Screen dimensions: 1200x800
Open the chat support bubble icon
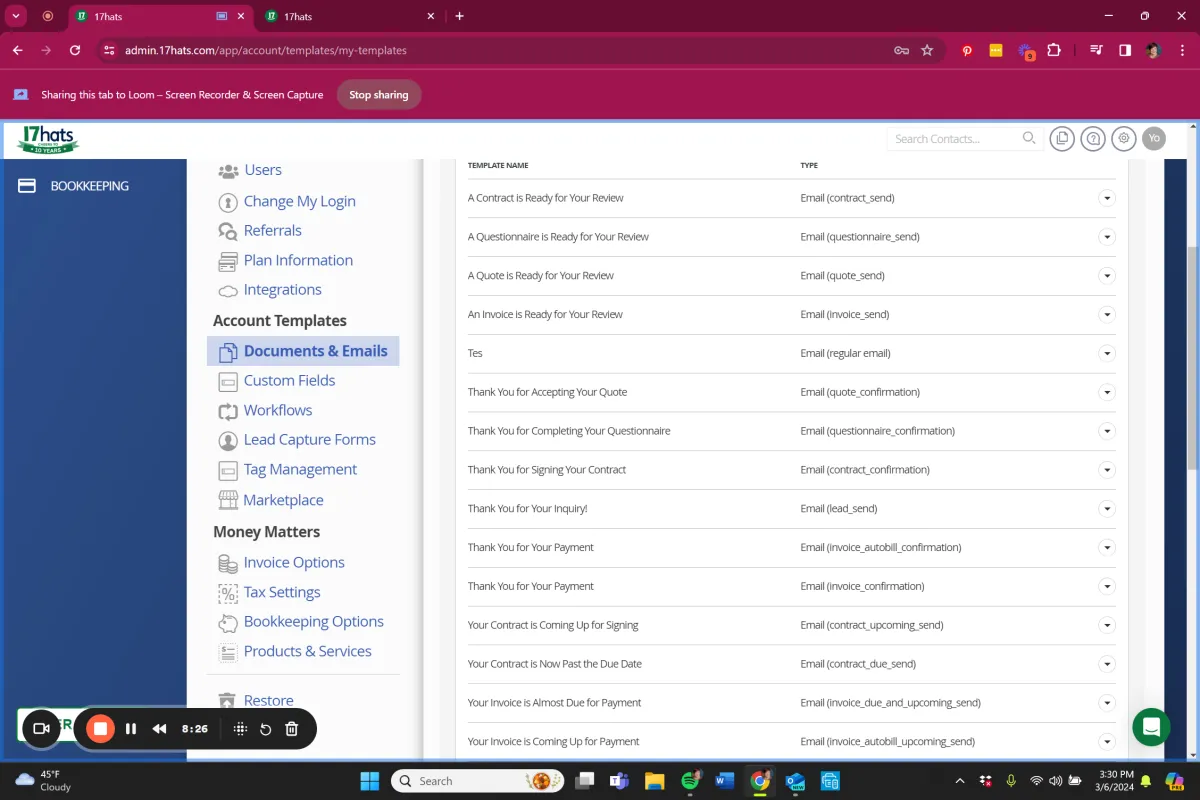tap(1151, 727)
